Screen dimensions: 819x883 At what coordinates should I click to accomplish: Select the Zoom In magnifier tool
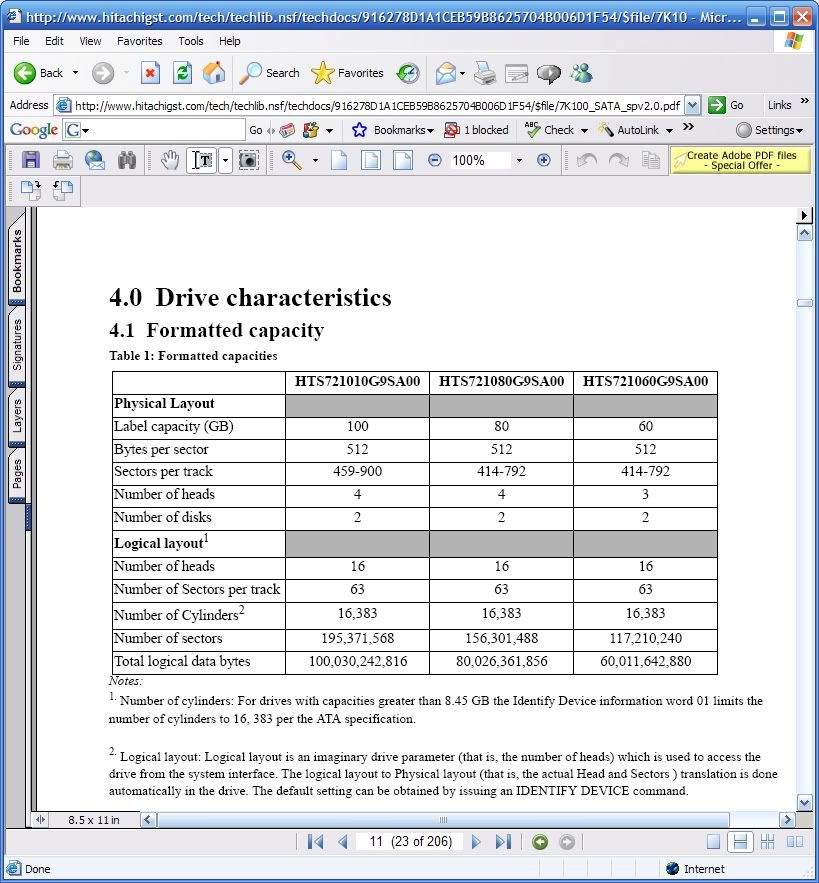(x=291, y=160)
